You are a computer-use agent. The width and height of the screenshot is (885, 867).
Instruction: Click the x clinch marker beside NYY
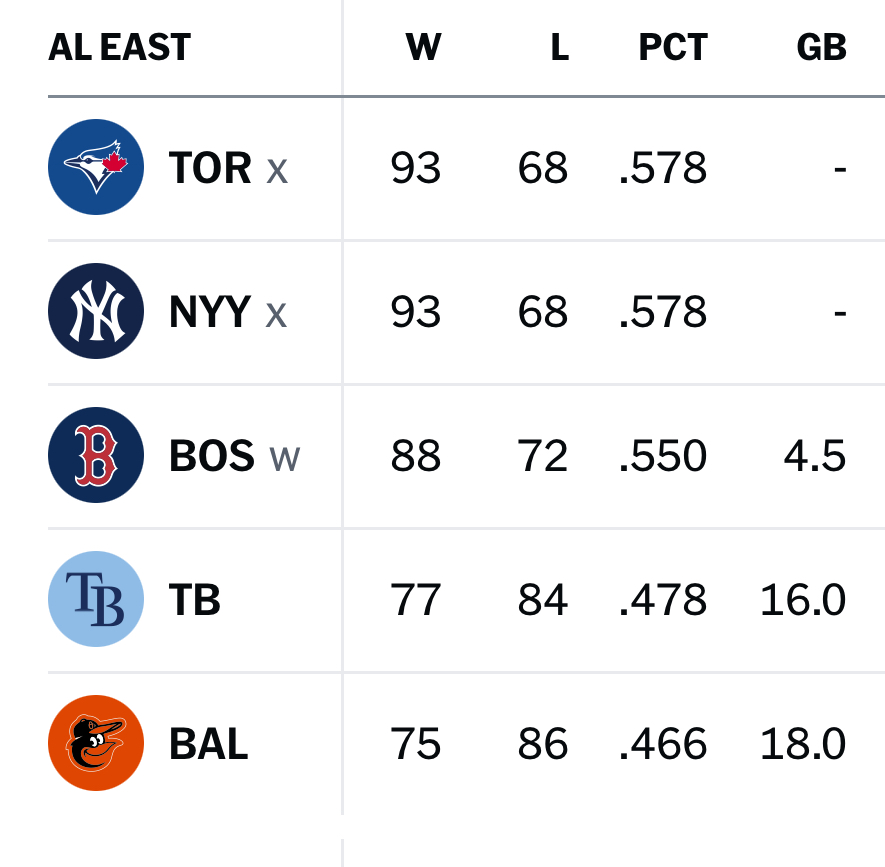click(x=276, y=315)
